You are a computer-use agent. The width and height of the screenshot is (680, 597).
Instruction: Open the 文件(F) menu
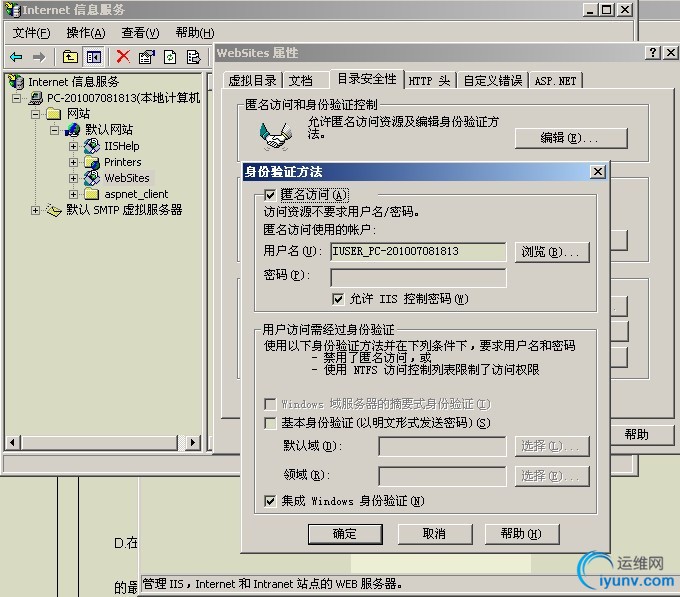pyautogui.click(x=31, y=33)
